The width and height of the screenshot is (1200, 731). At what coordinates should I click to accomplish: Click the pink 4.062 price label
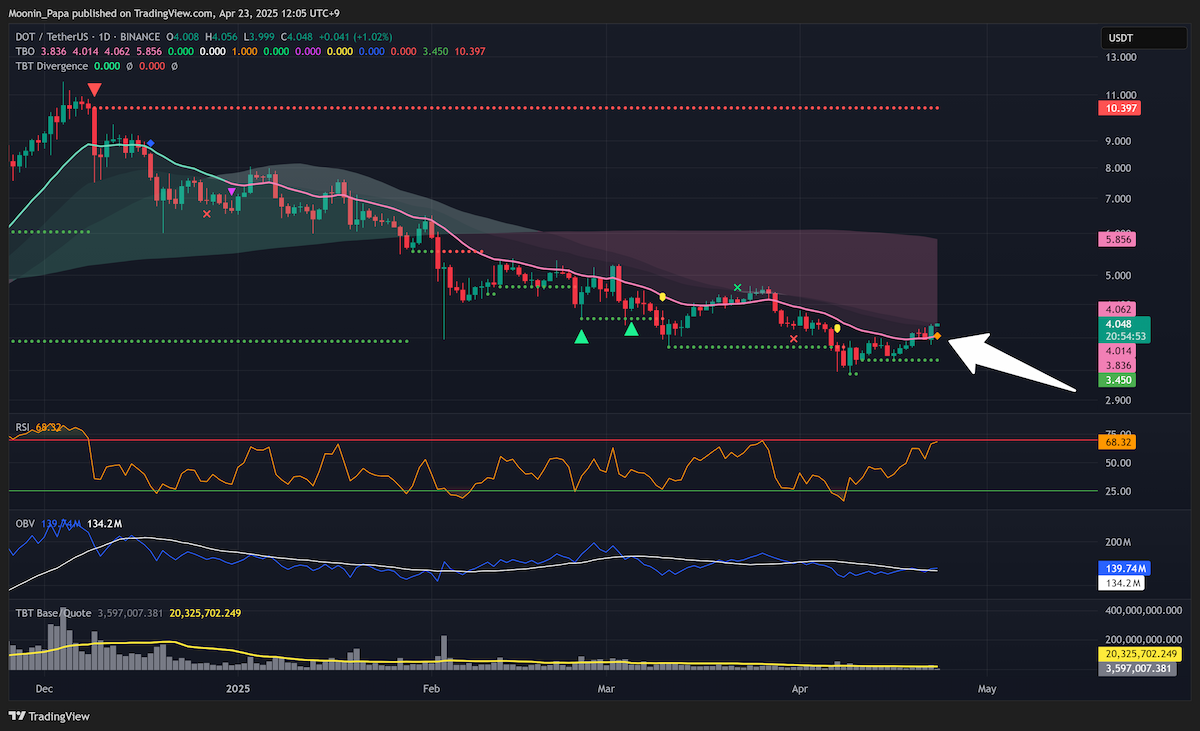click(x=1116, y=309)
